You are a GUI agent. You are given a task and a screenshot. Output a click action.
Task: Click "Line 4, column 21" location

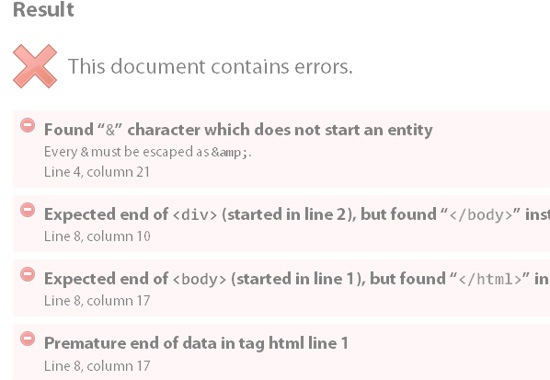[97, 172]
